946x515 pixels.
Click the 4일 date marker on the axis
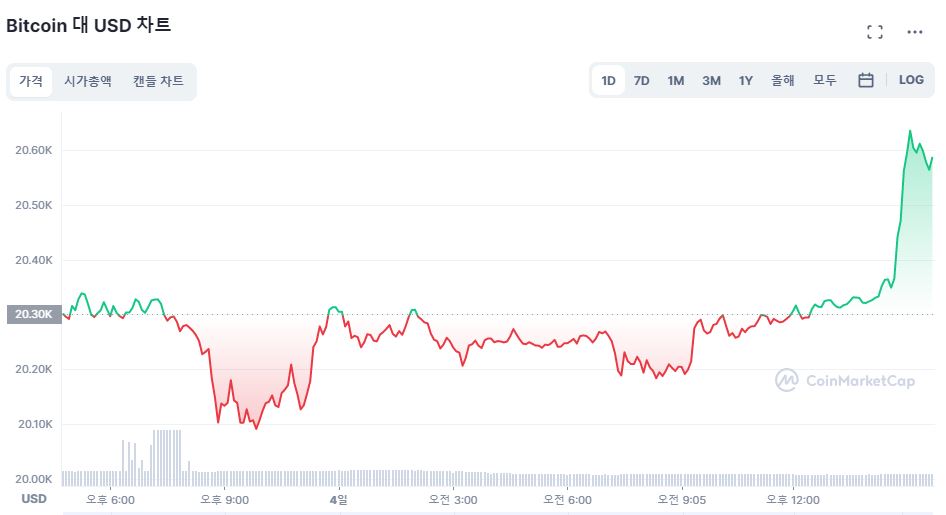click(339, 500)
